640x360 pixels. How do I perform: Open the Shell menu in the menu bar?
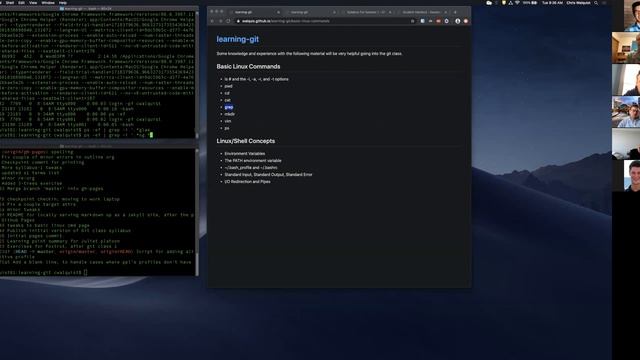(x=10, y=2)
